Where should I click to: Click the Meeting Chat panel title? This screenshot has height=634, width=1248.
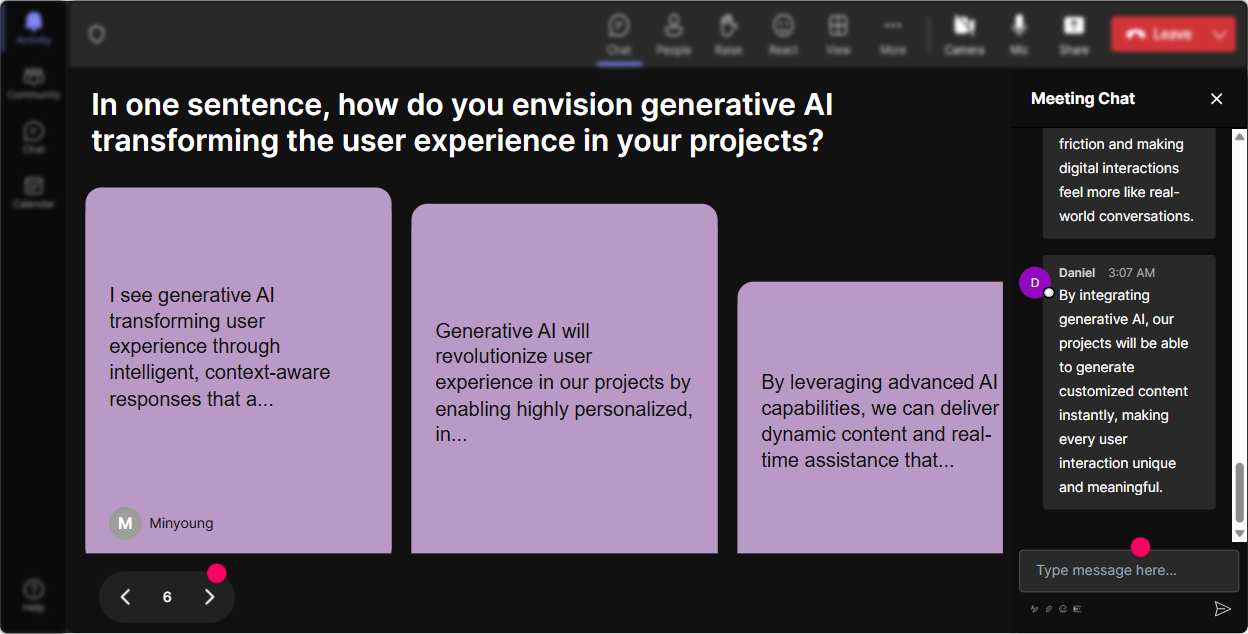1083,98
